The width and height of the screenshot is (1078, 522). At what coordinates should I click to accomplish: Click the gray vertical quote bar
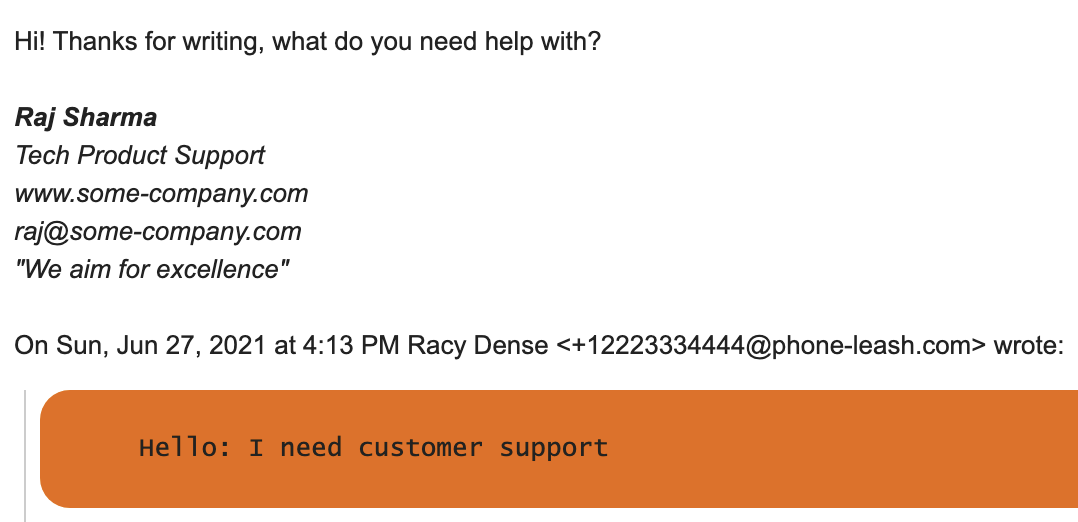point(25,455)
